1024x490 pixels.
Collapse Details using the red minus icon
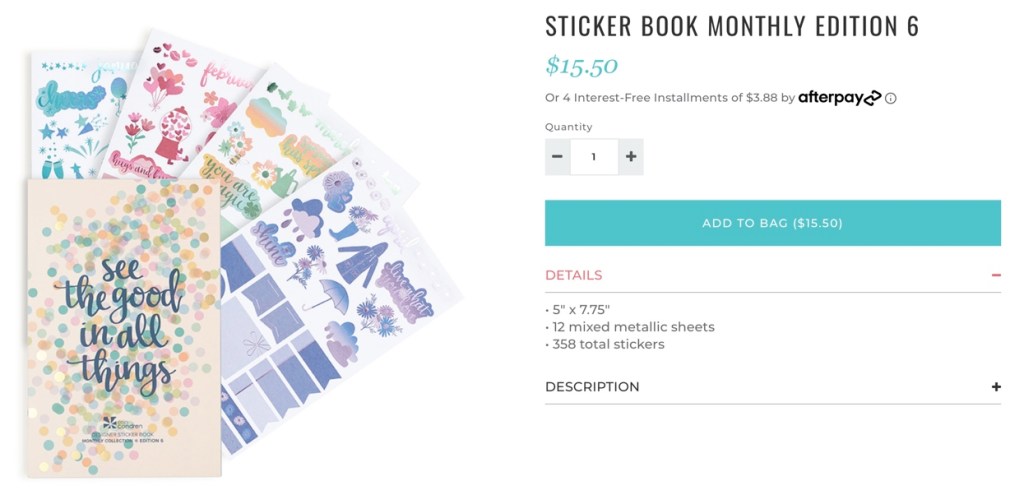pyautogui.click(x=996, y=275)
